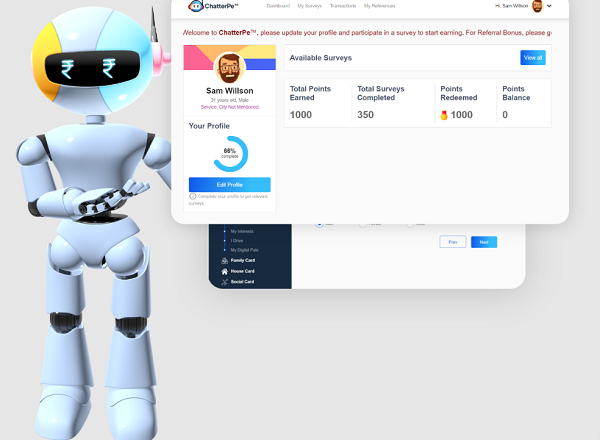The image size is (600, 440).
Task: Click the Family Card sidebar icon
Action: (x=224, y=260)
